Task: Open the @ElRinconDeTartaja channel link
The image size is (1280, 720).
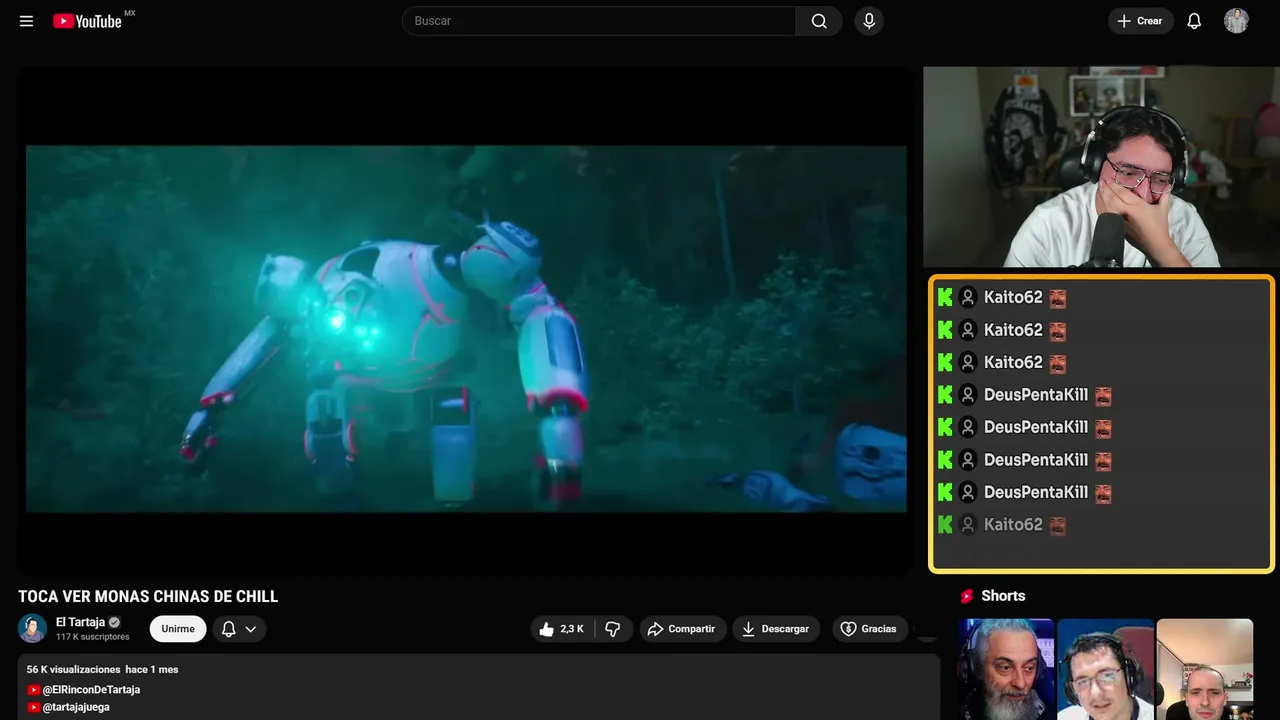Action: tap(91, 690)
